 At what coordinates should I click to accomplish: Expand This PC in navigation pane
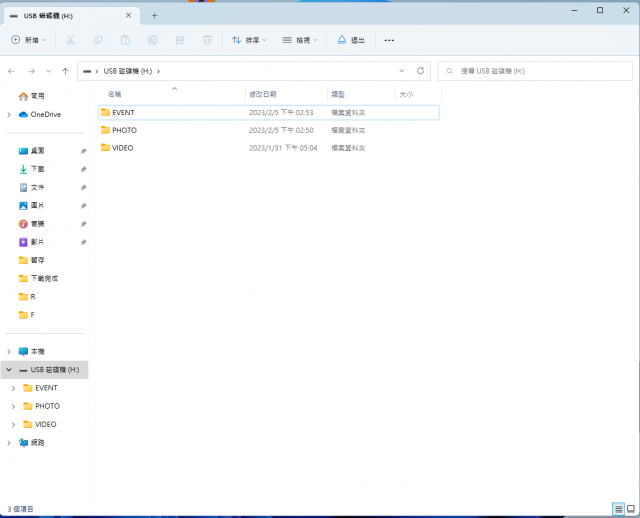click(9, 351)
